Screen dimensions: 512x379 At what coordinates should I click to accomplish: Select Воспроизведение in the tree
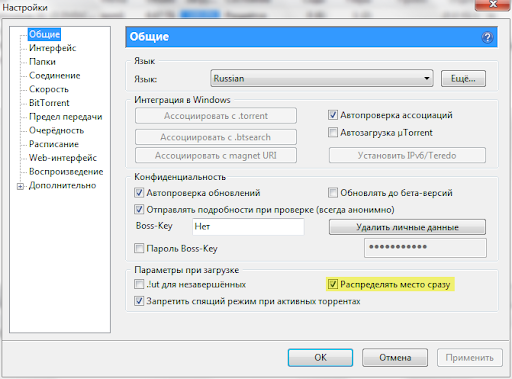[66, 171]
